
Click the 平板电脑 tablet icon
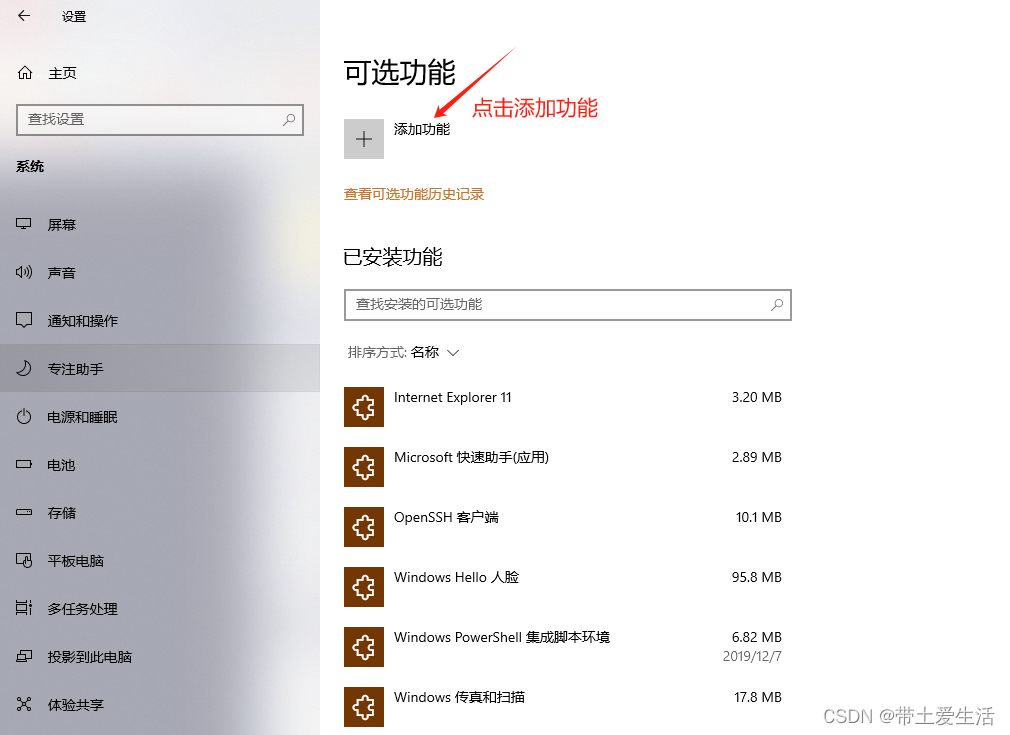24,560
